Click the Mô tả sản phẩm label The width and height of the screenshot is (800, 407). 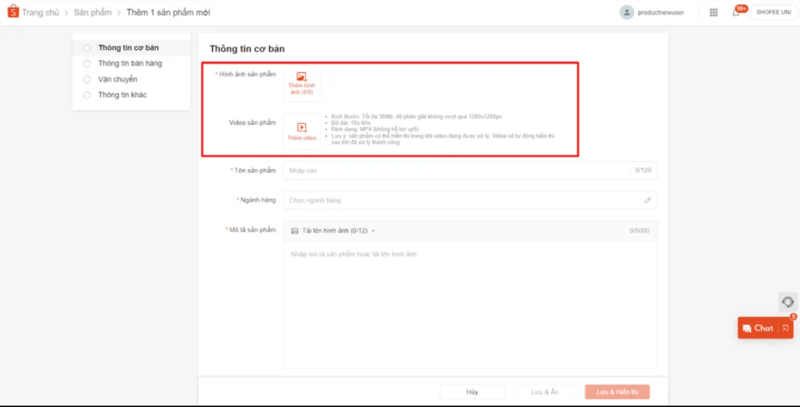(x=252, y=230)
